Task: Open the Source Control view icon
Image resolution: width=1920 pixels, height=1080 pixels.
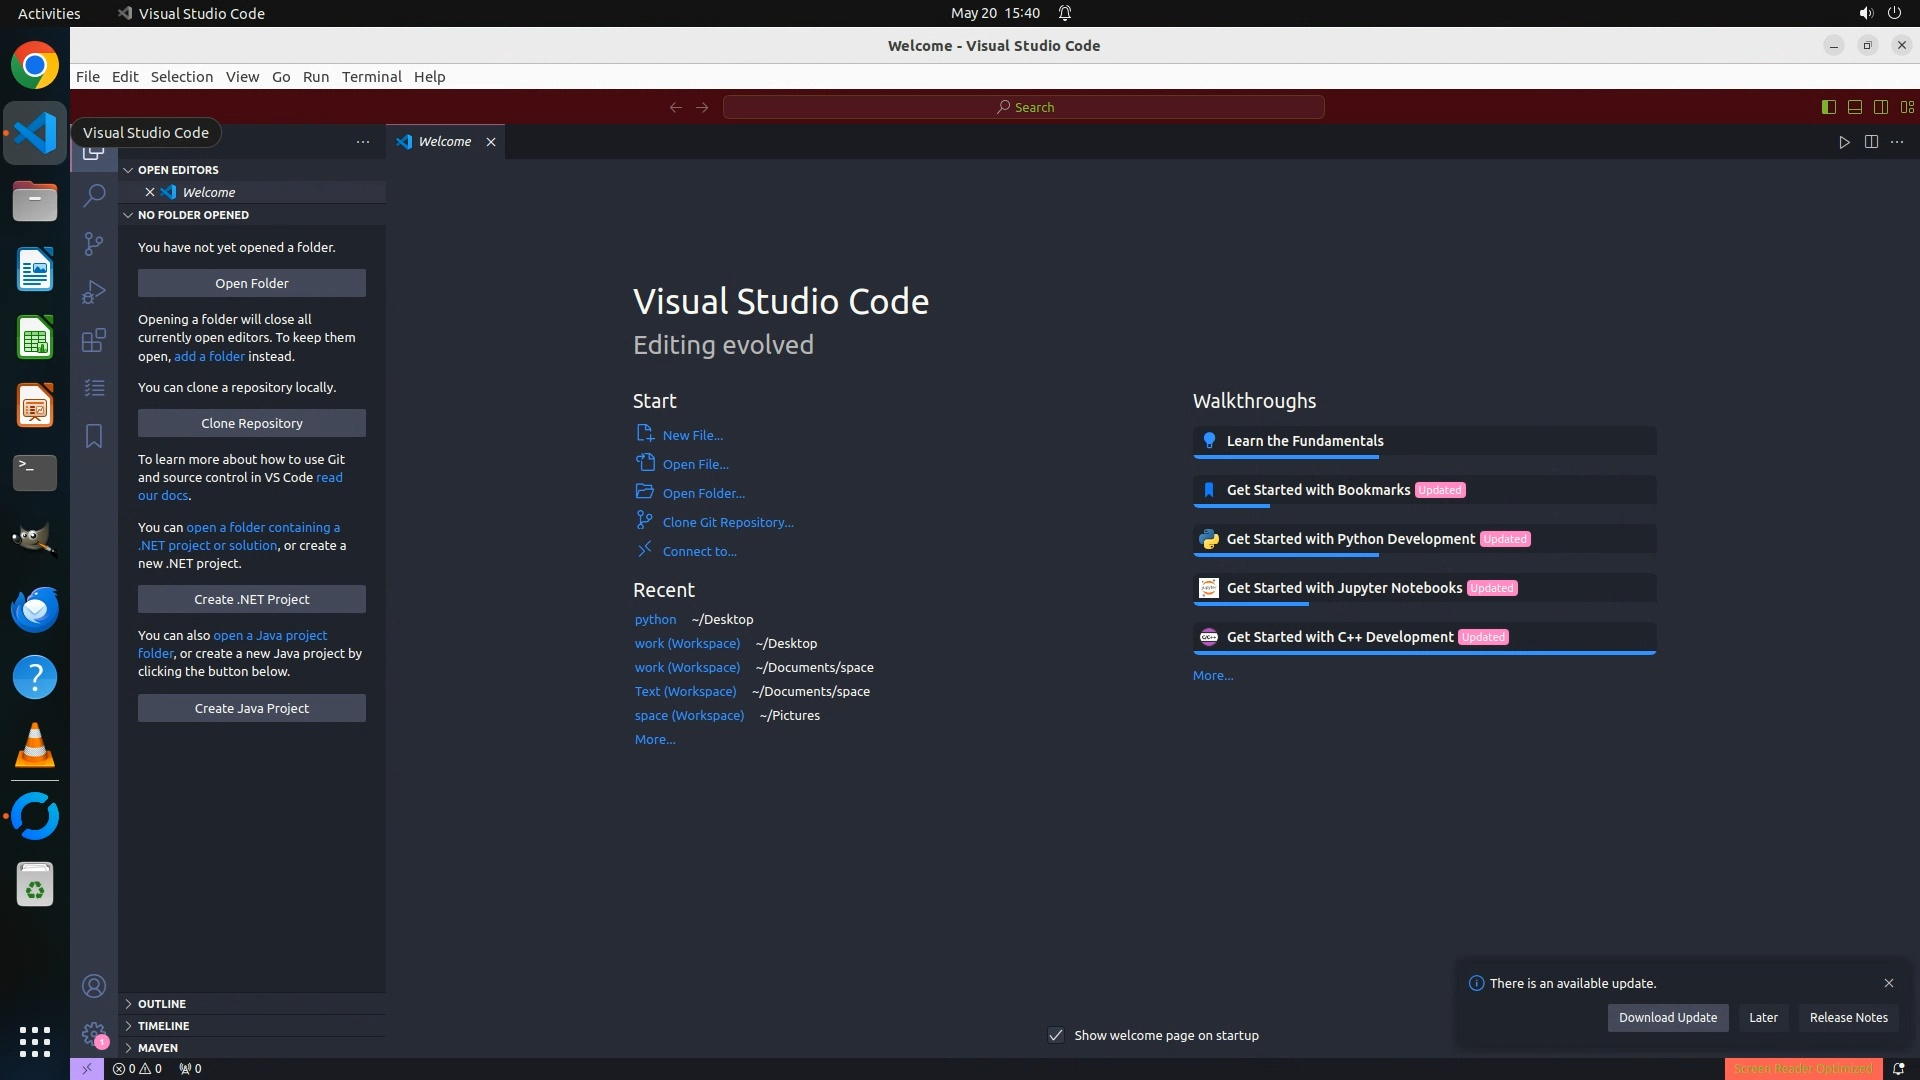Action: point(94,244)
